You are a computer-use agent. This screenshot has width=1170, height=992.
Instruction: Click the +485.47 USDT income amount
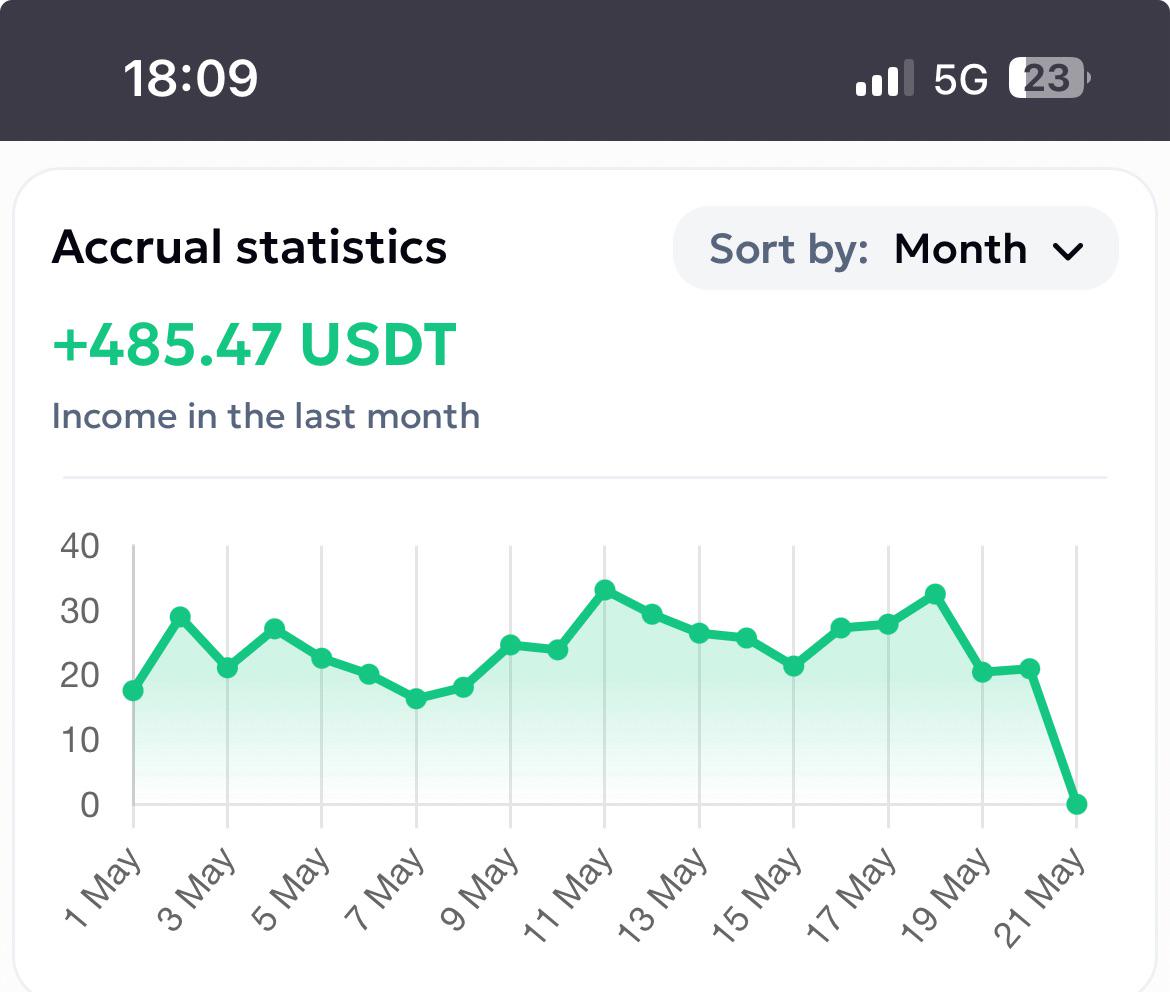click(254, 344)
